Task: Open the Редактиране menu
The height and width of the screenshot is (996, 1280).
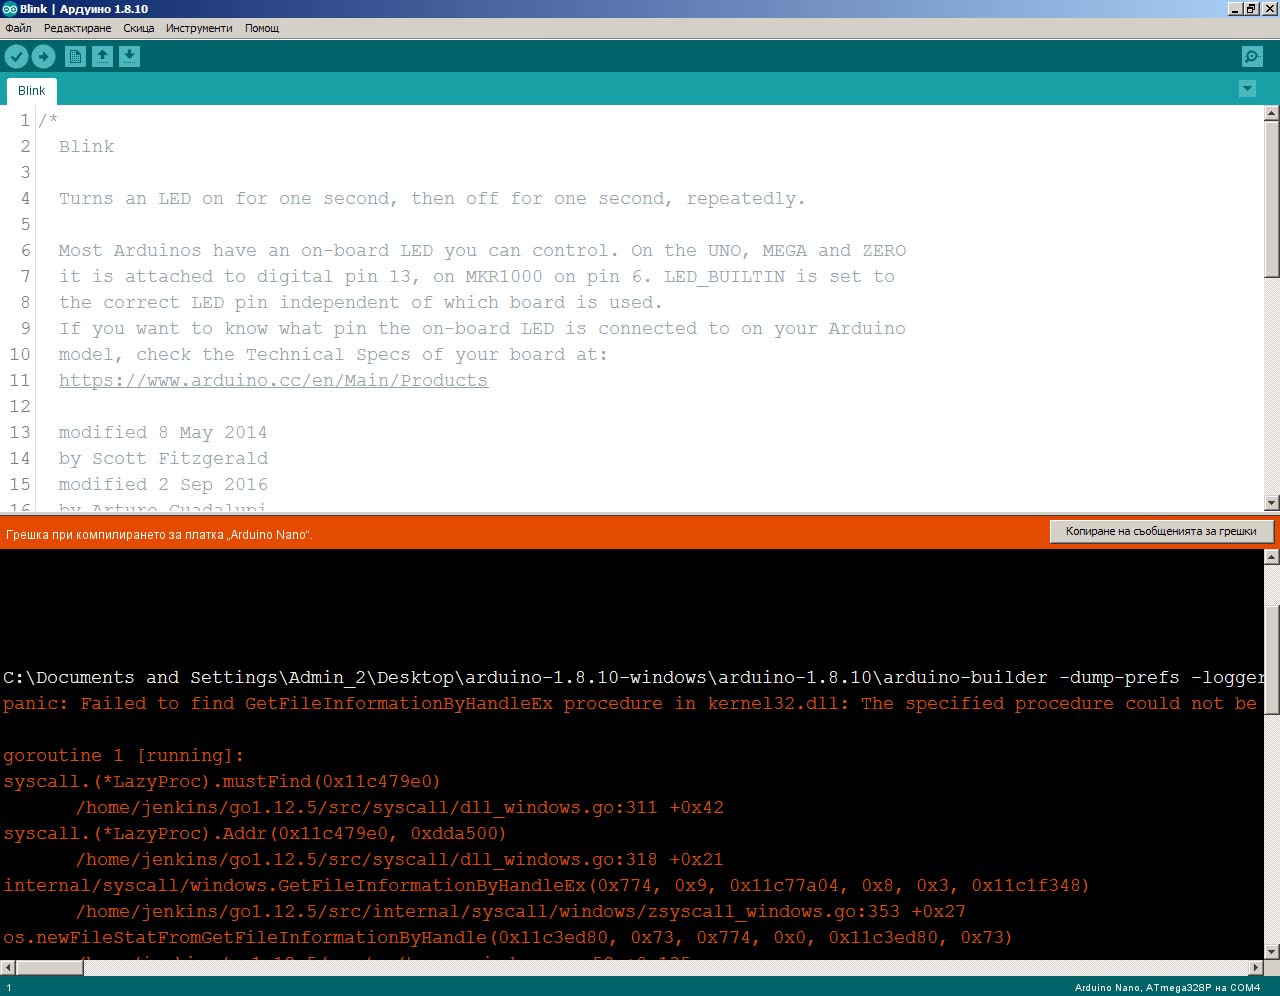Action: (x=77, y=28)
